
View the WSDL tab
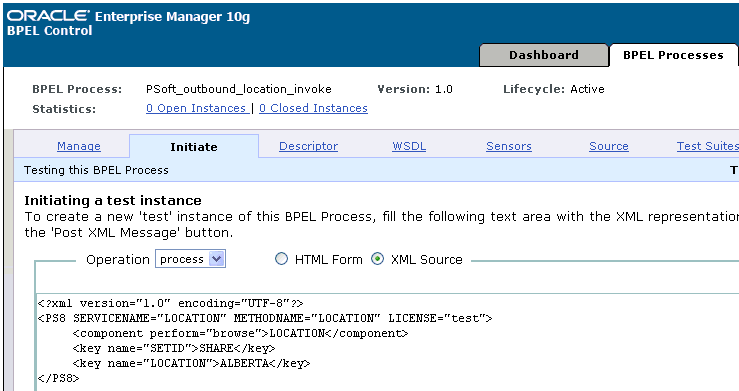point(409,147)
